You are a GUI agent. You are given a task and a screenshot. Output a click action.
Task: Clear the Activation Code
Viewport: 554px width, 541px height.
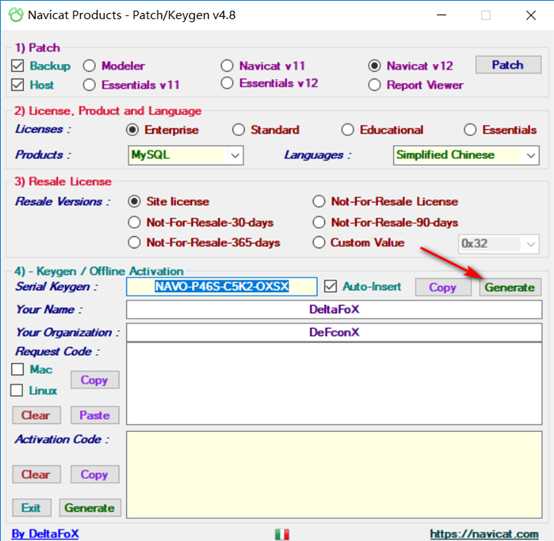tap(36, 474)
